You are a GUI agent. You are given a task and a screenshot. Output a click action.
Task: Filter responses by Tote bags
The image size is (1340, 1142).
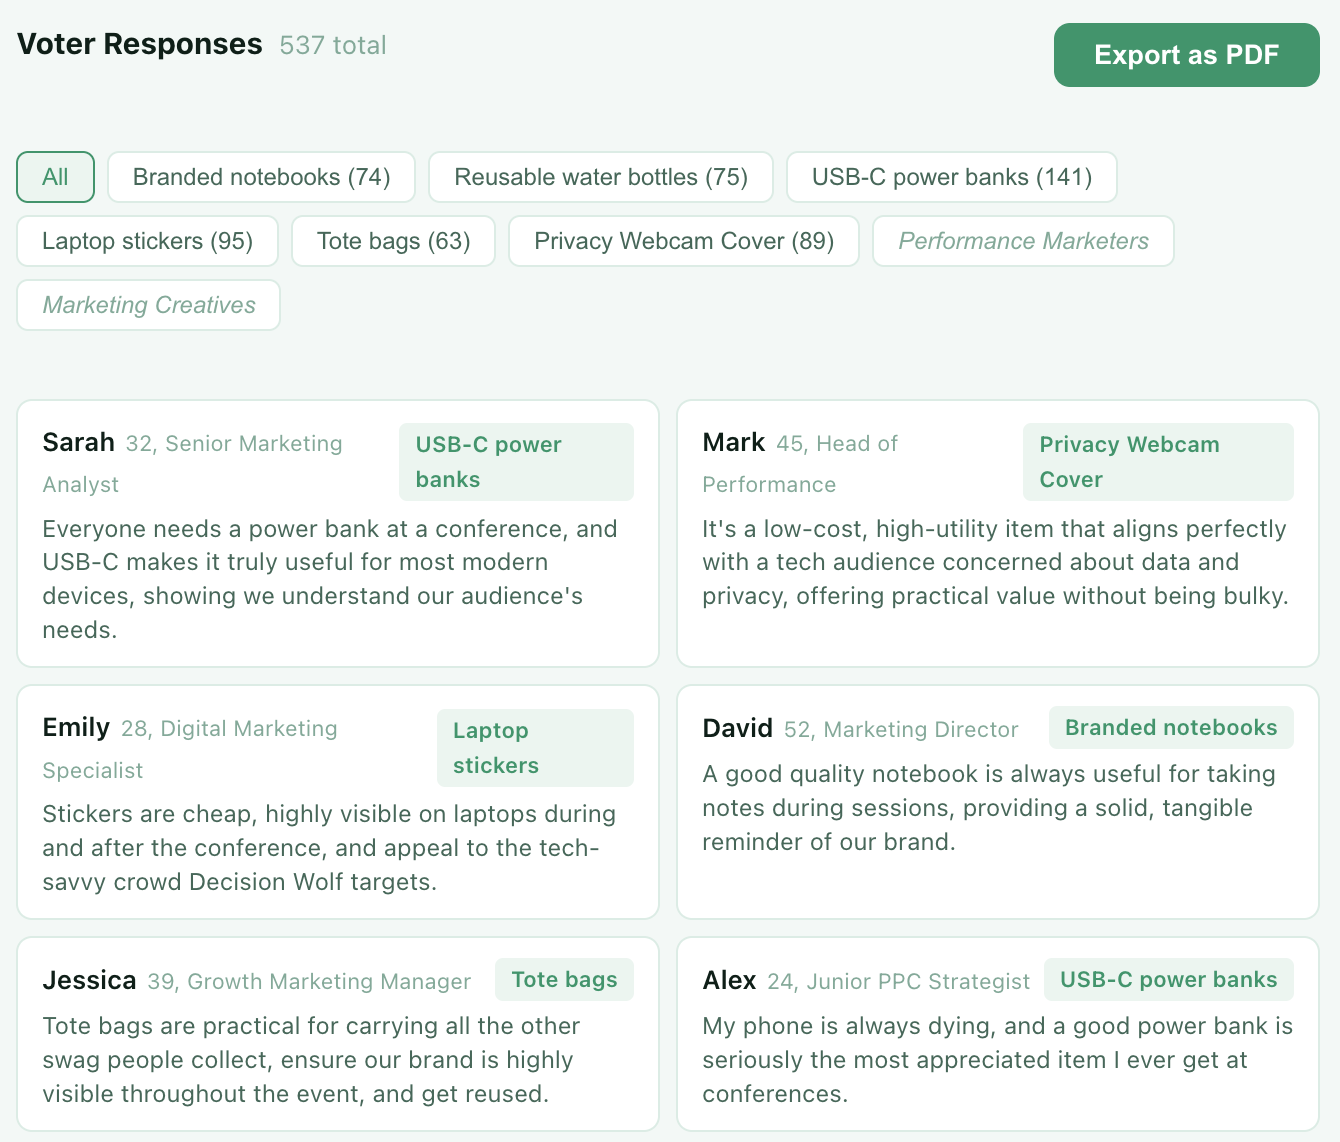point(393,241)
